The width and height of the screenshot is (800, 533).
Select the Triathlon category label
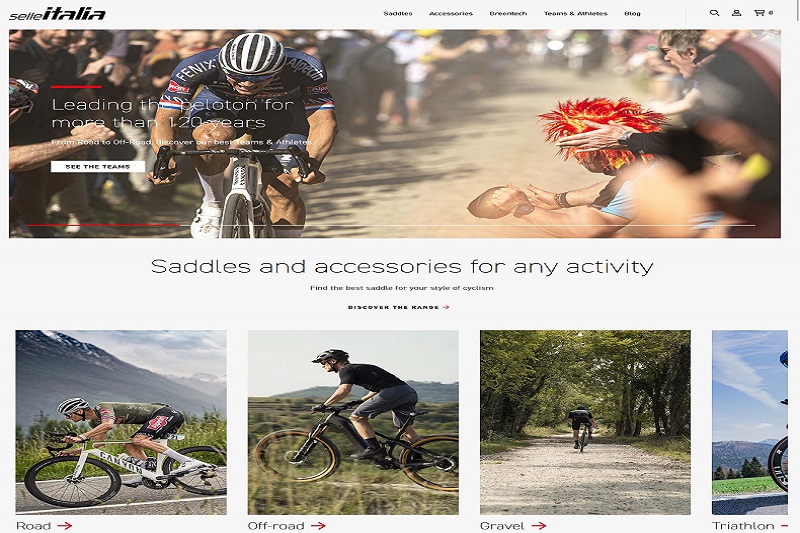click(x=742, y=526)
